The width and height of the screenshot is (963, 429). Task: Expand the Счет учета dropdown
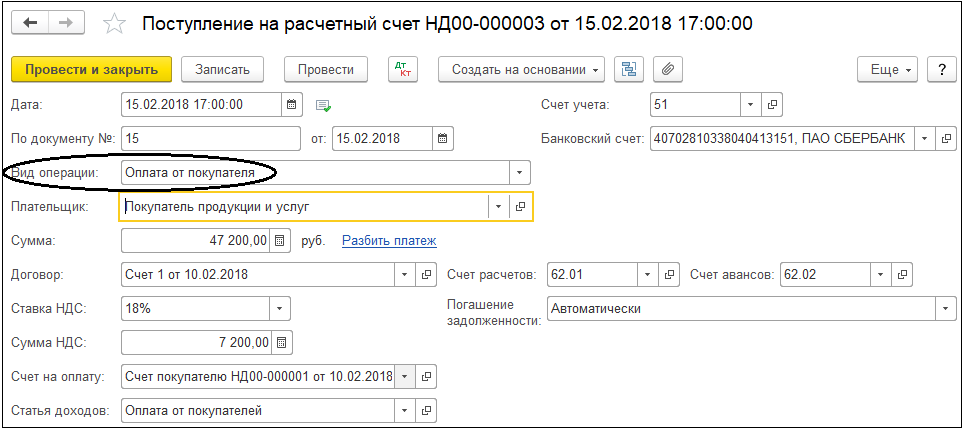pyautogui.click(x=751, y=104)
